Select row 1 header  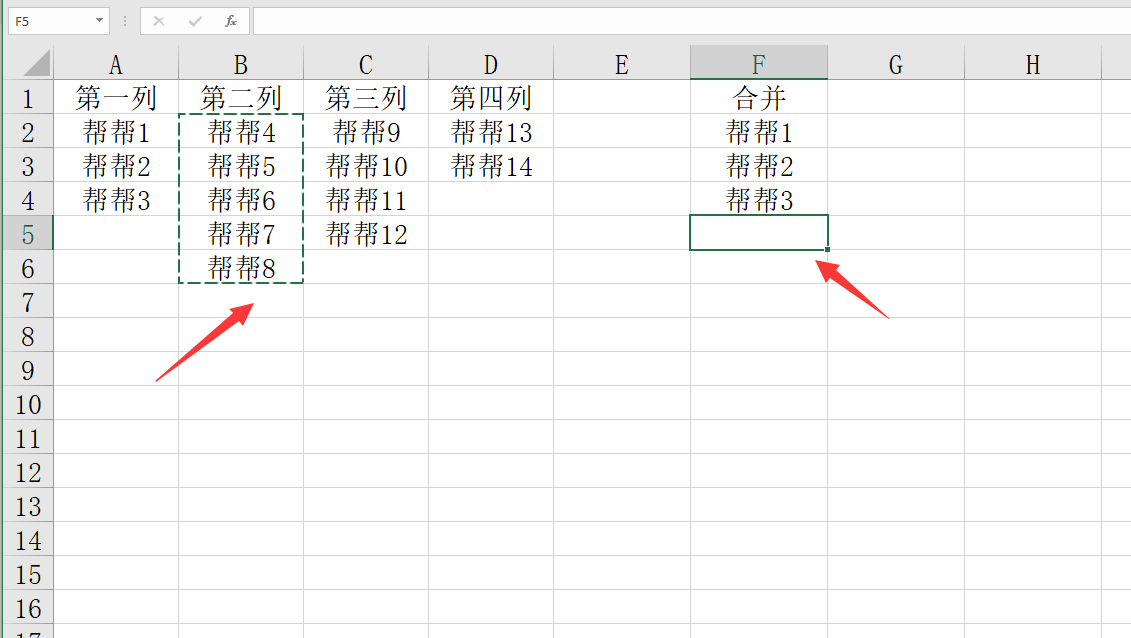28,97
